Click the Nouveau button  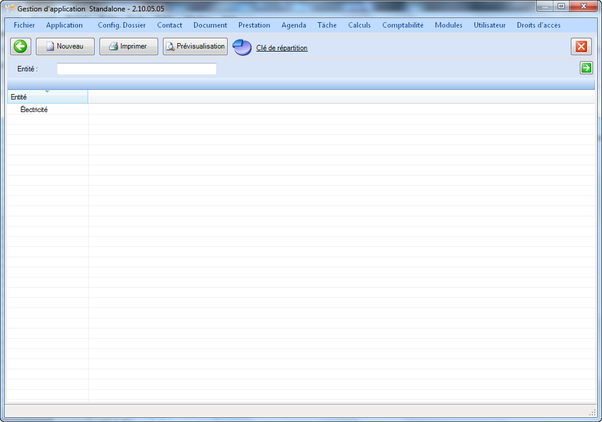coord(65,47)
